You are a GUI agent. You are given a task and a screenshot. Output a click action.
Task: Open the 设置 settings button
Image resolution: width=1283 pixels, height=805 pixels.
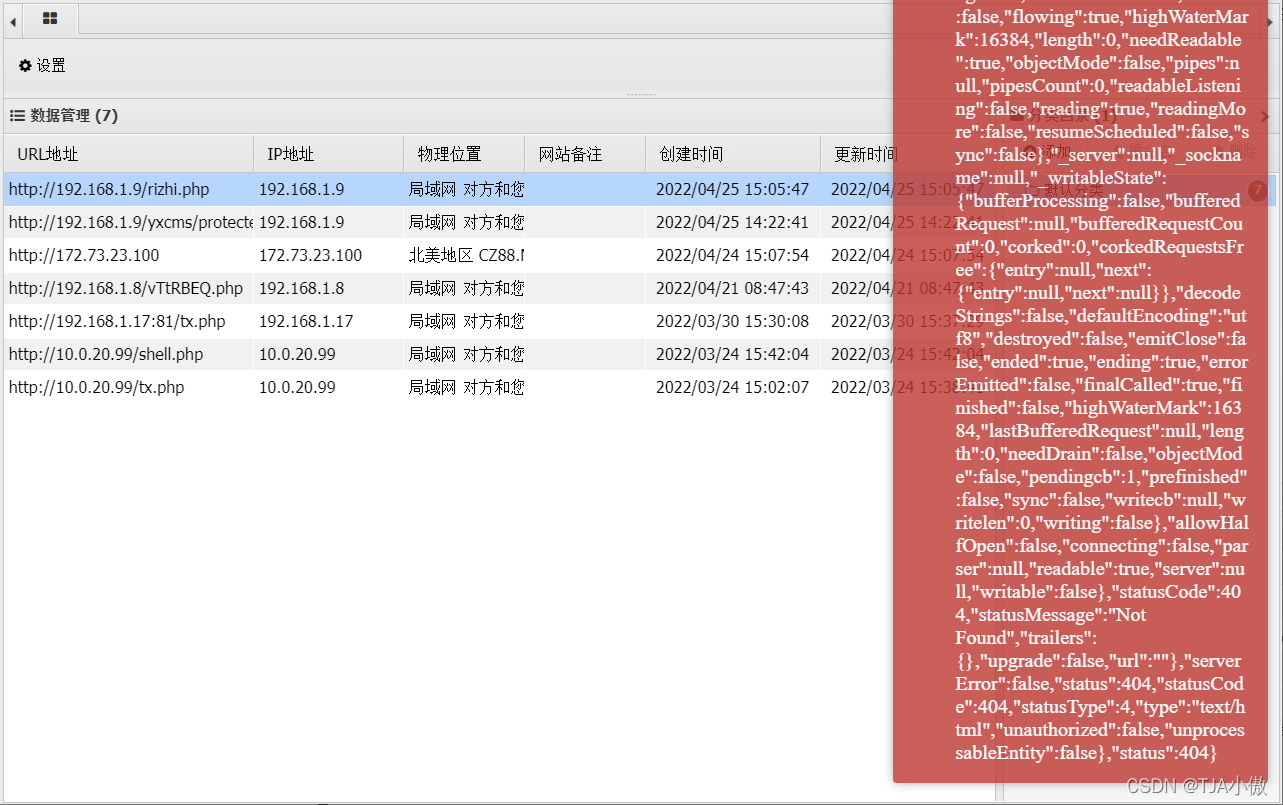[42, 66]
